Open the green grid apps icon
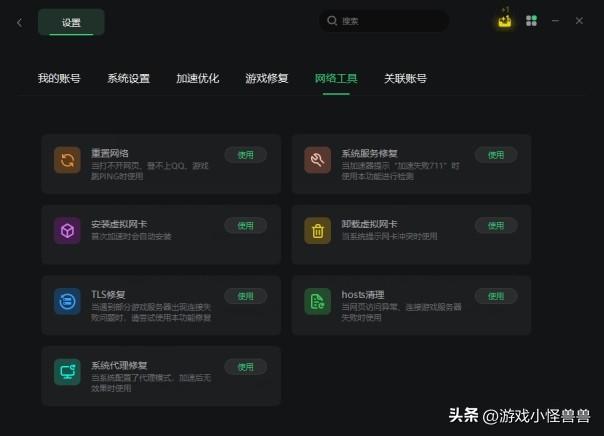The height and width of the screenshot is (436, 604). coord(531,21)
